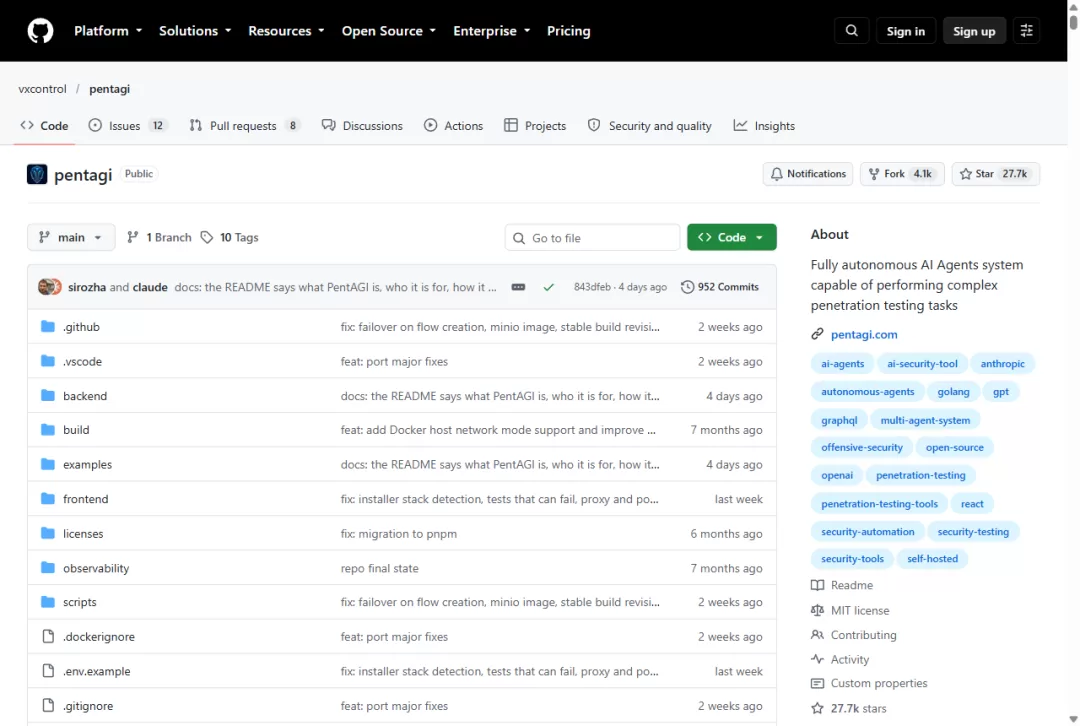Go to the Insights tab
Viewport: 1080px width, 726px height.
click(x=765, y=125)
